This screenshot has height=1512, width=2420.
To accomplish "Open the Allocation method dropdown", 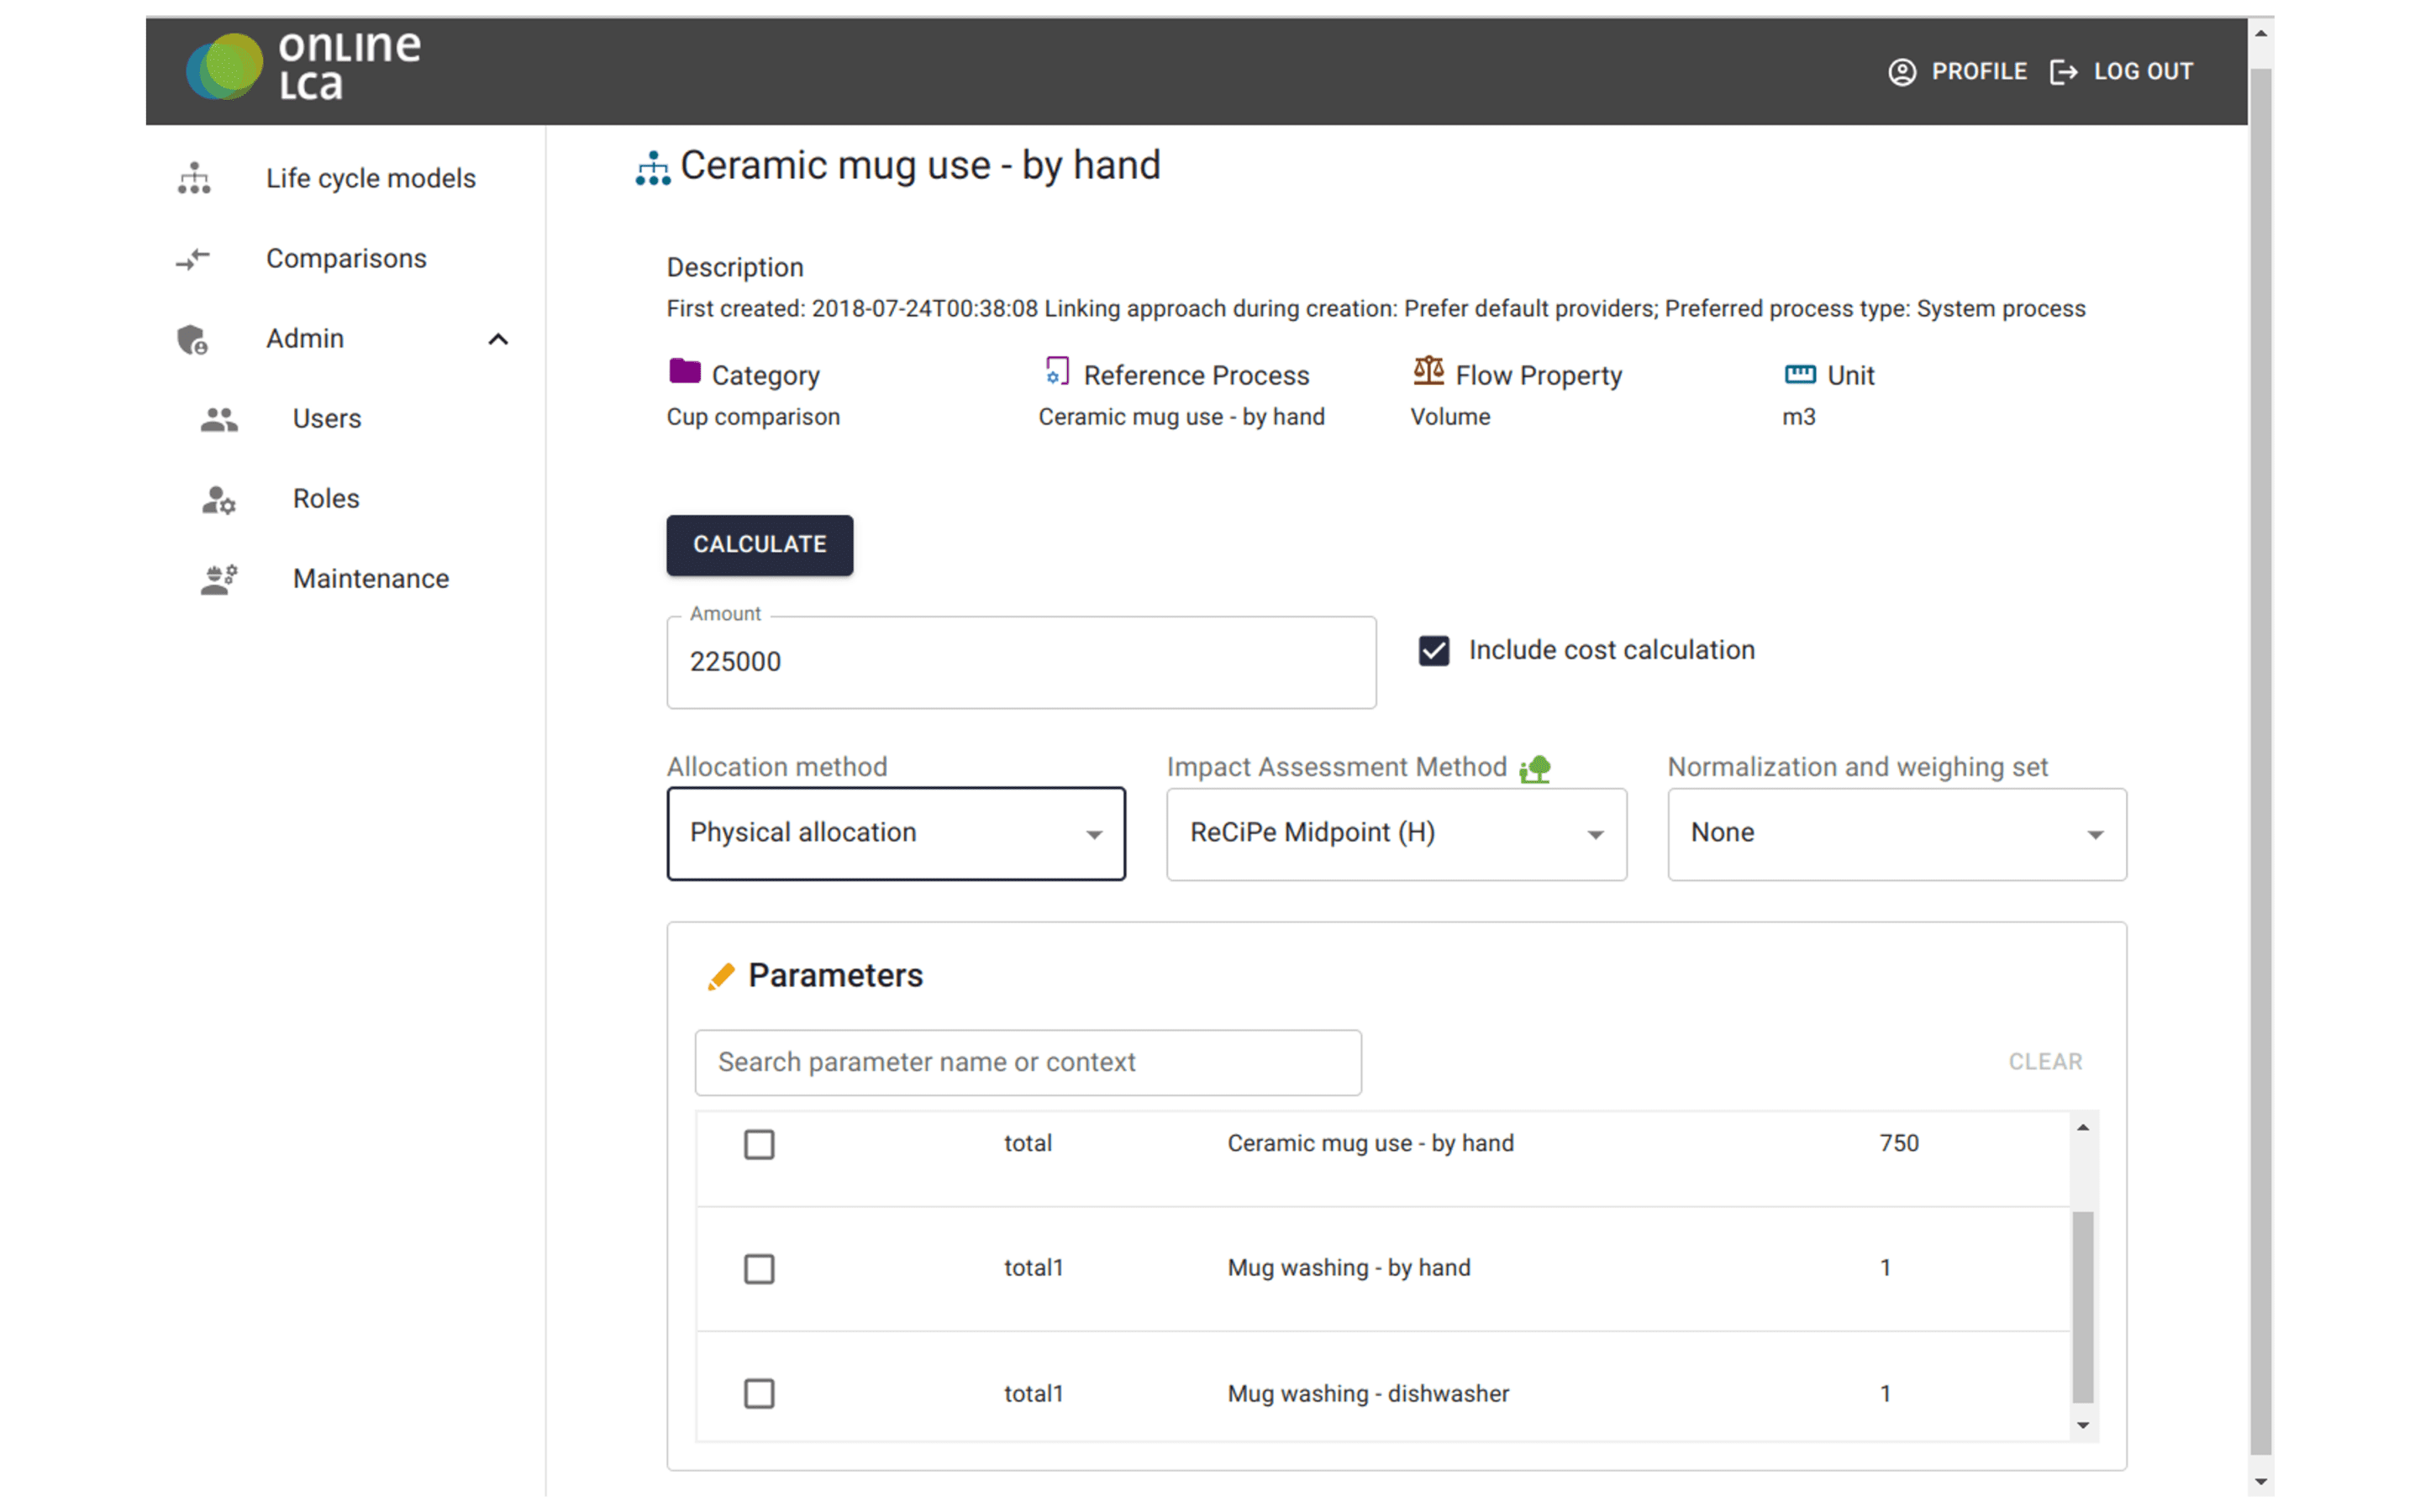I will 895,833.
